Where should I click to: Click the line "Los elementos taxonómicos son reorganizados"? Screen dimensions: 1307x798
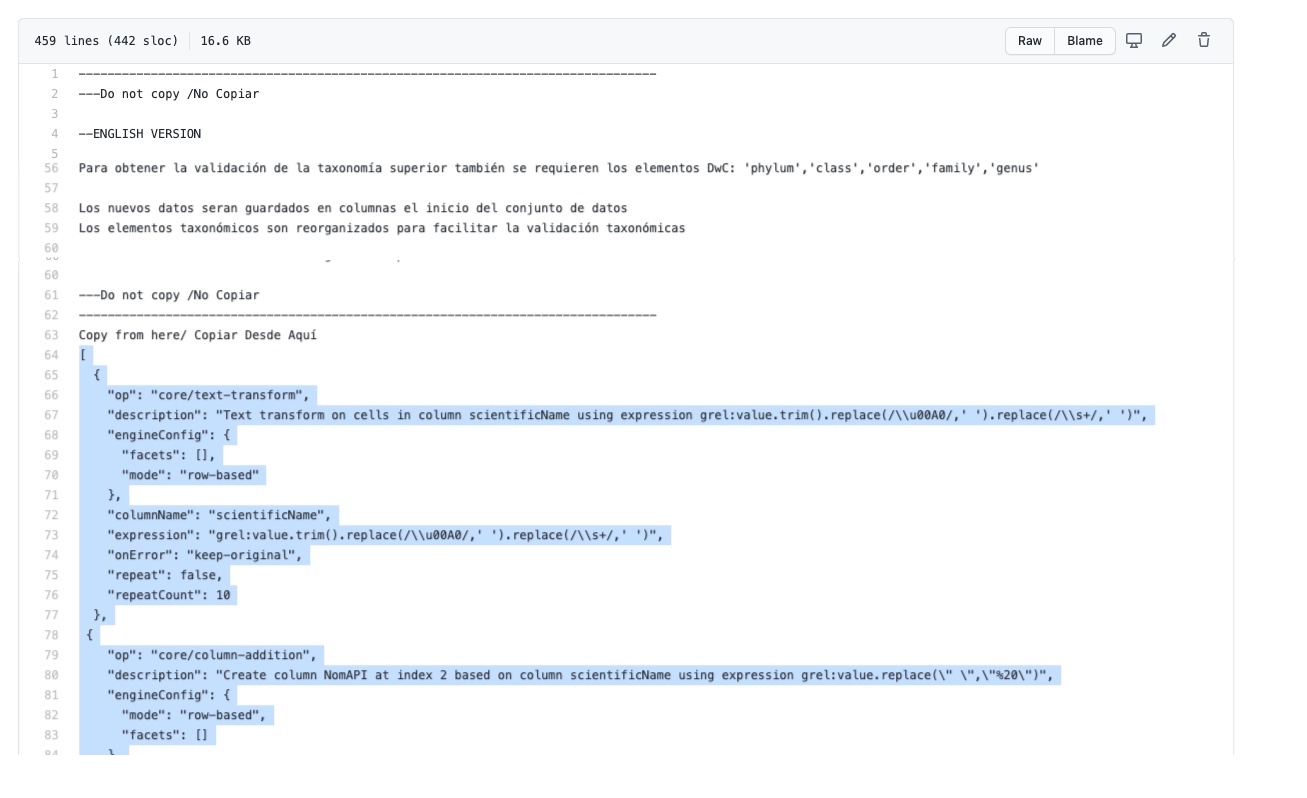[x=382, y=228]
